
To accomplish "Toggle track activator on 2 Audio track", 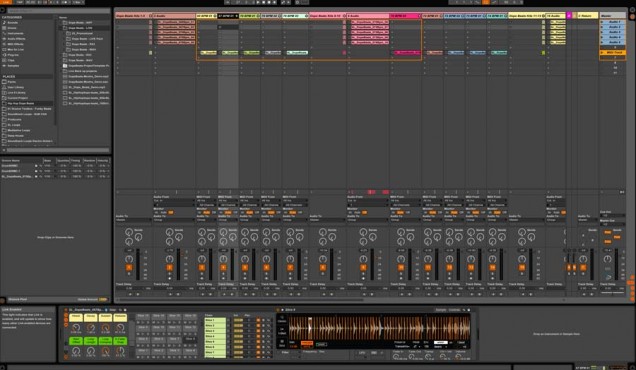I will coord(170,267).
